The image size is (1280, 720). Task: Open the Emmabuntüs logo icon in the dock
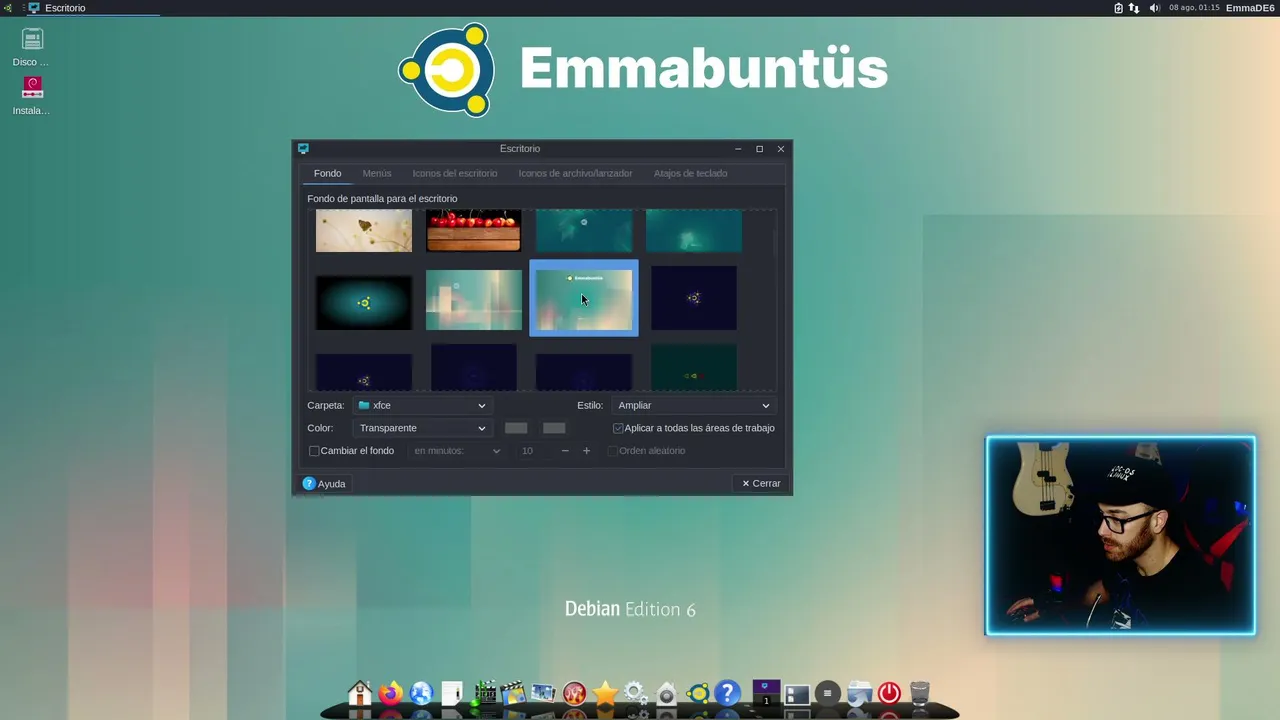point(697,692)
